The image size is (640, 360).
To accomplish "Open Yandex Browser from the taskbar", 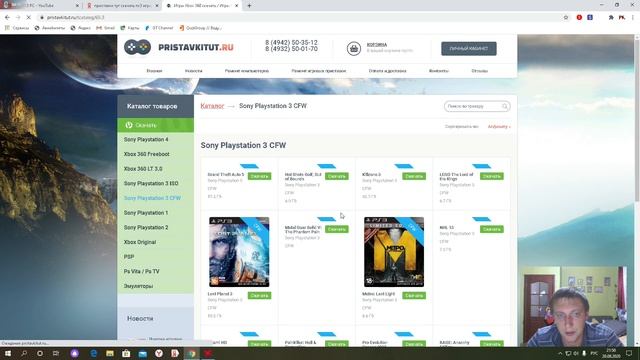I will tap(159, 353).
